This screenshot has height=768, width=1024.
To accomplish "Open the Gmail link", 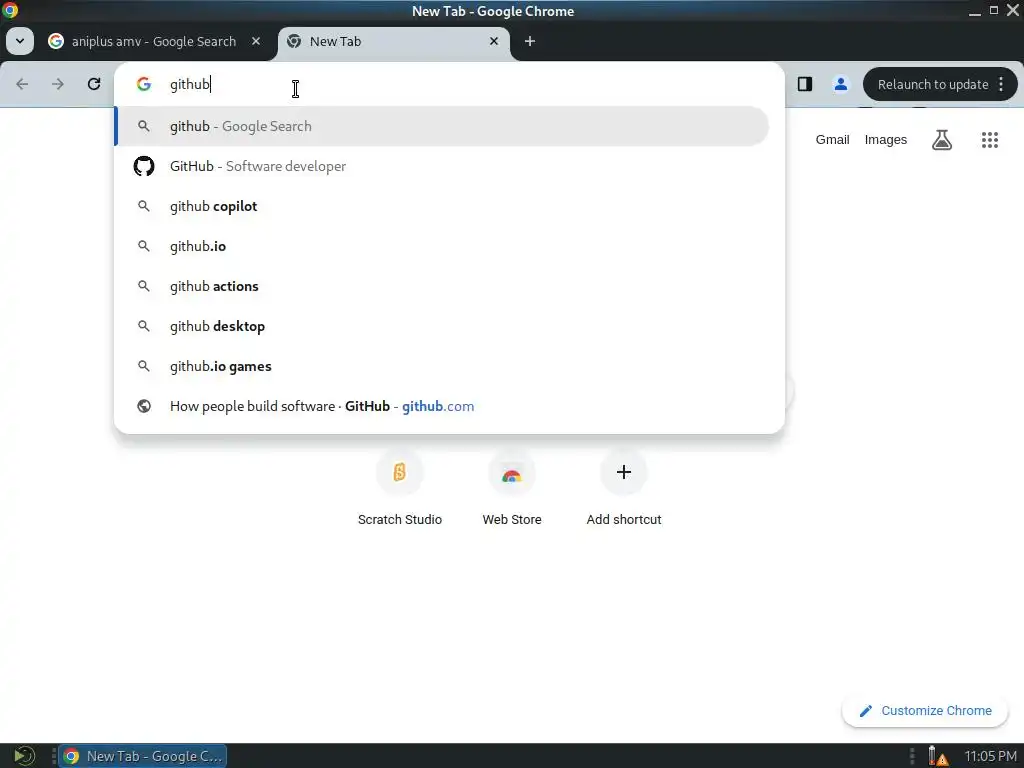I will pos(832,140).
